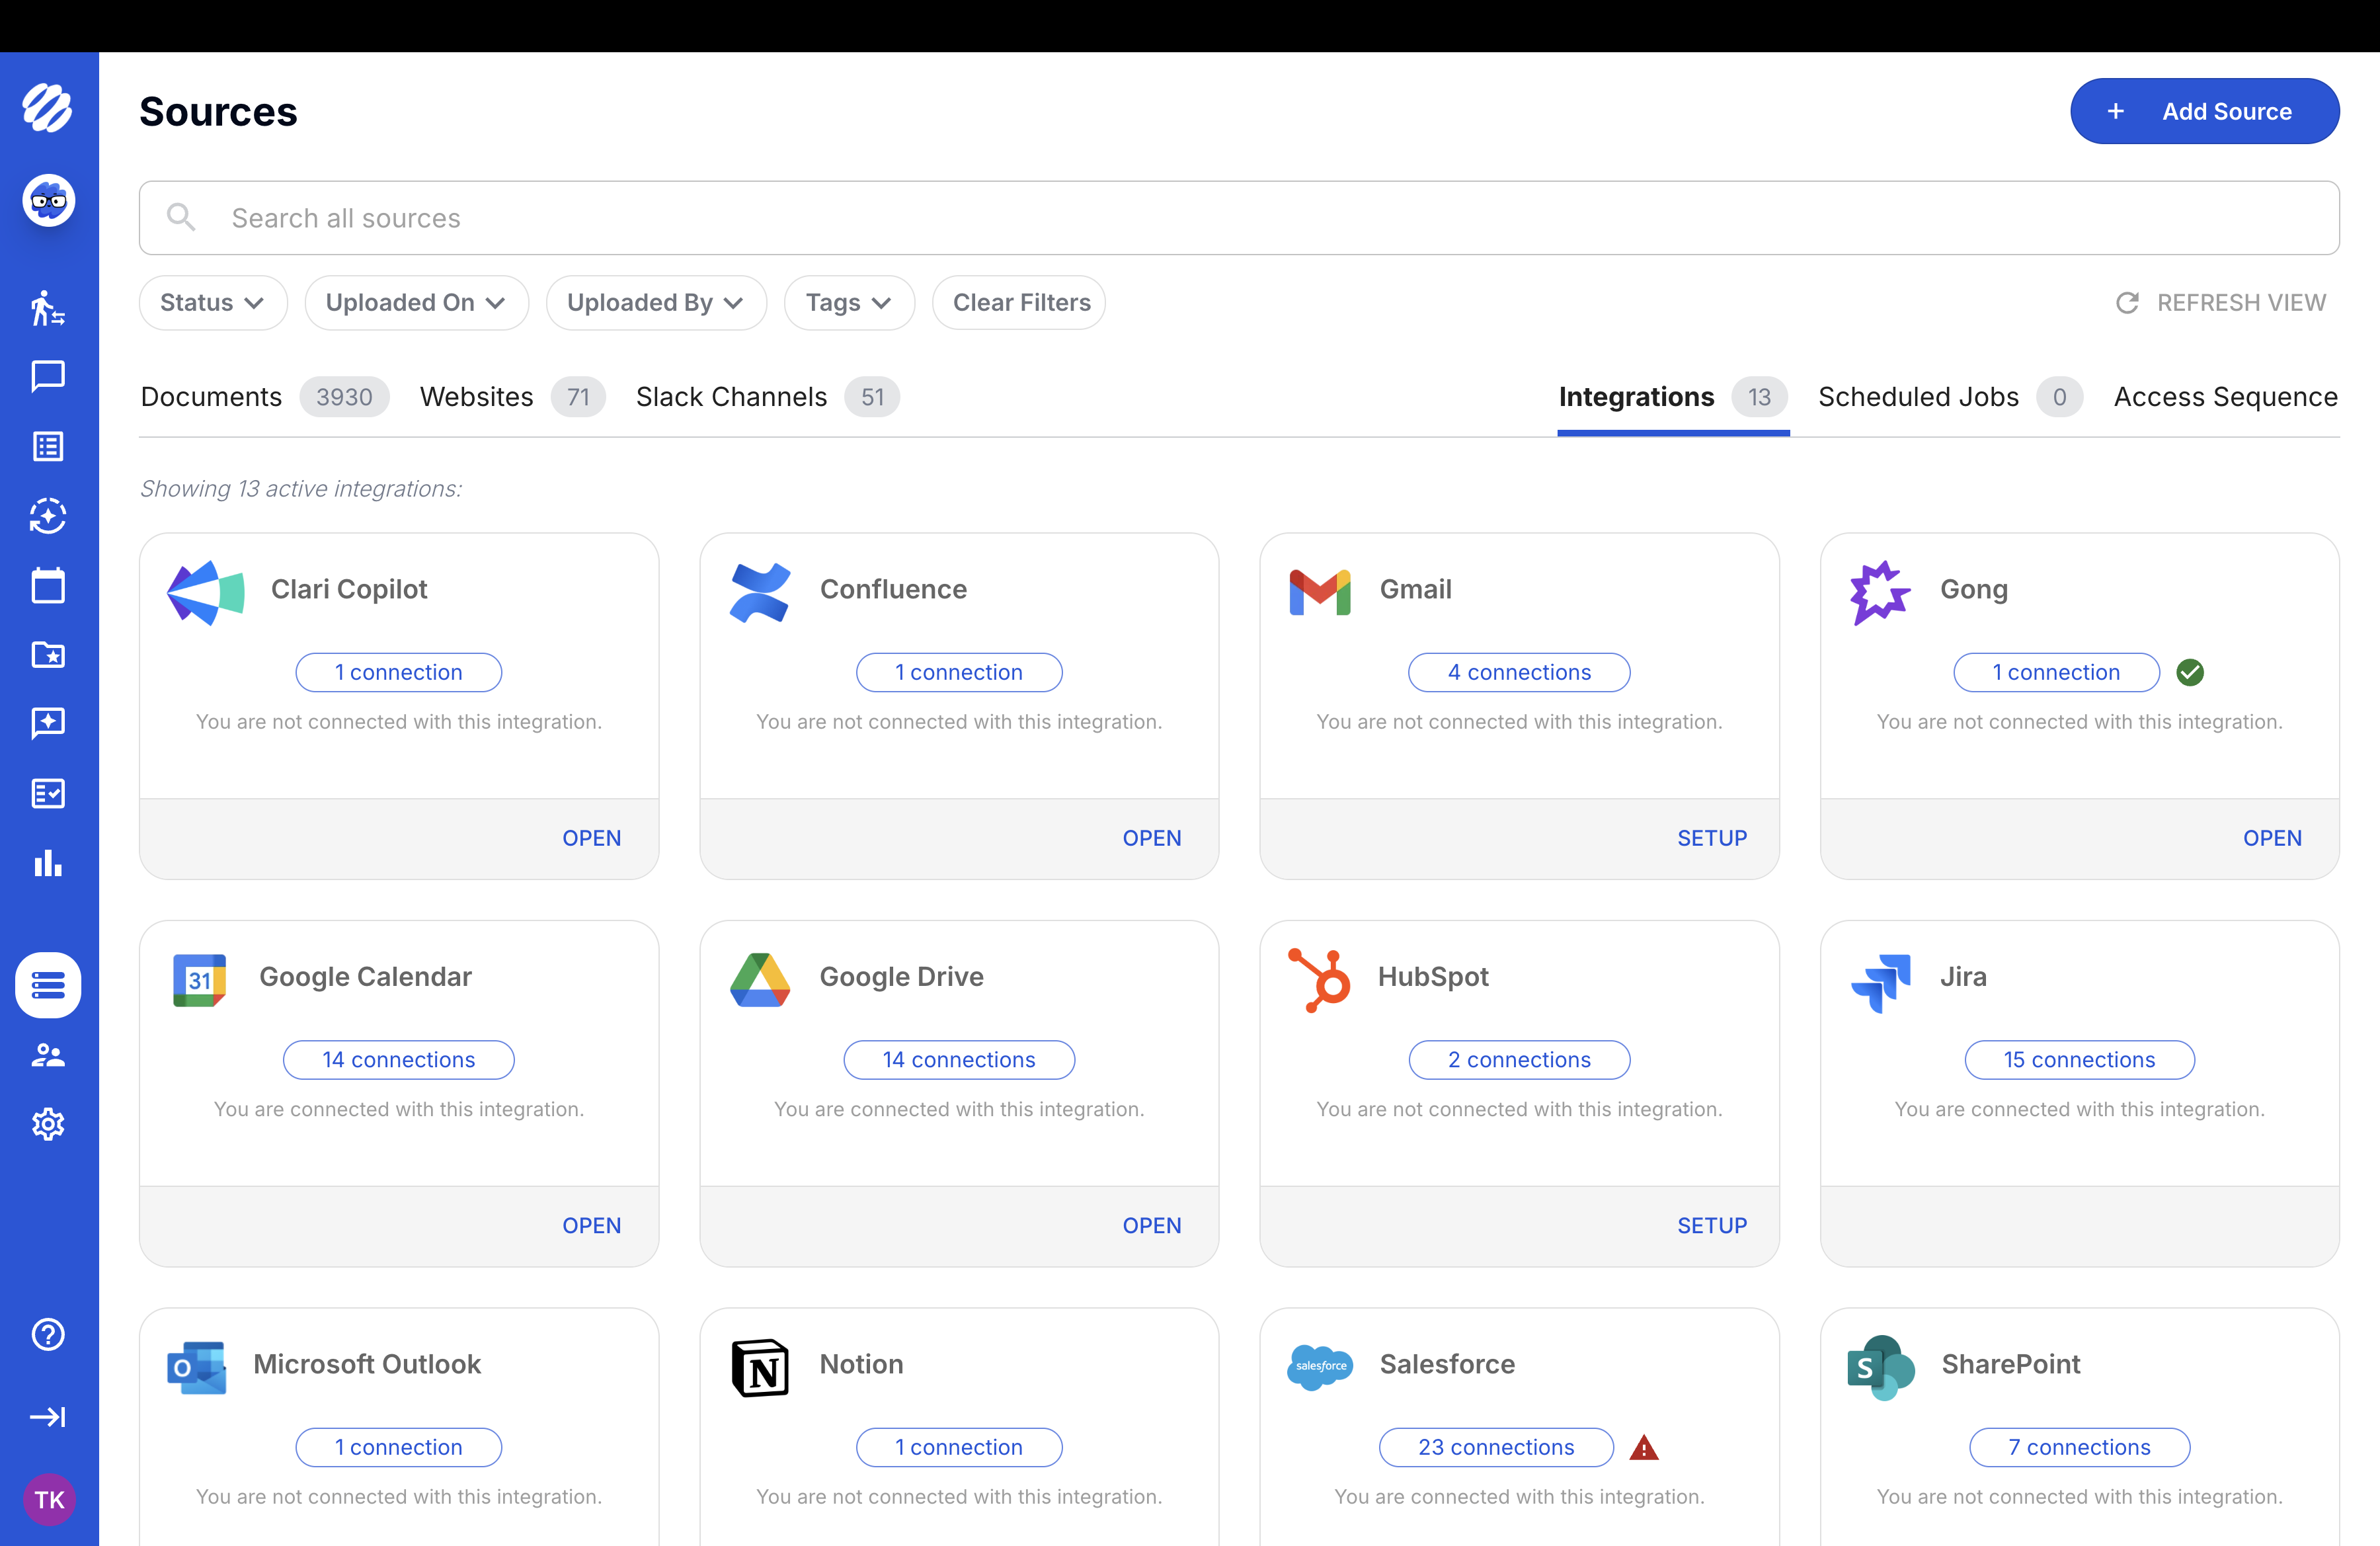Click the 15 connections pill on Jira
The height and width of the screenshot is (1546, 2380).
(2079, 1060)
